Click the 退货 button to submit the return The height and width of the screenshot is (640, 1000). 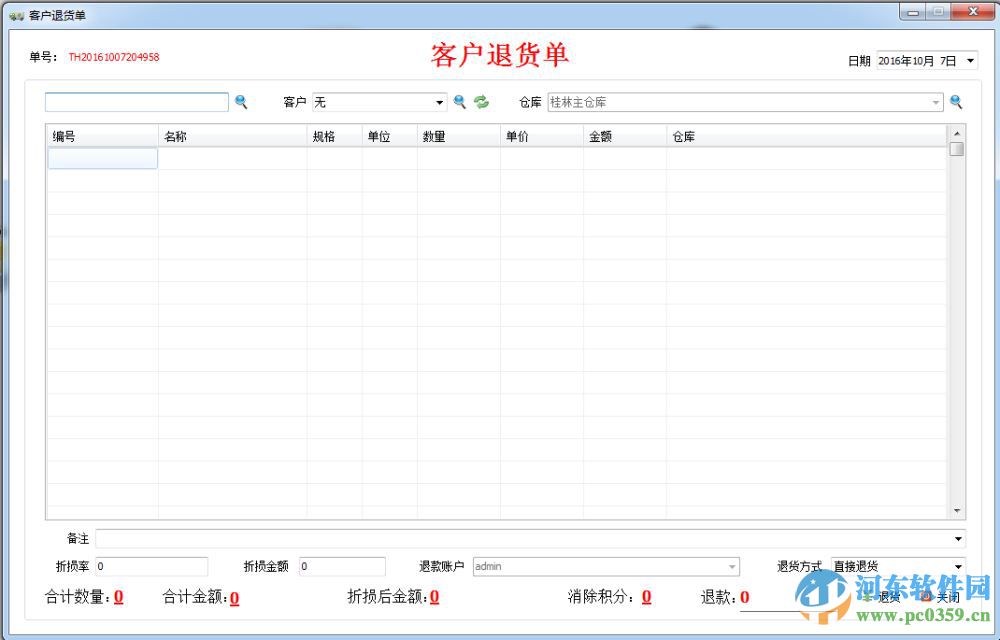tap(890, 597)
